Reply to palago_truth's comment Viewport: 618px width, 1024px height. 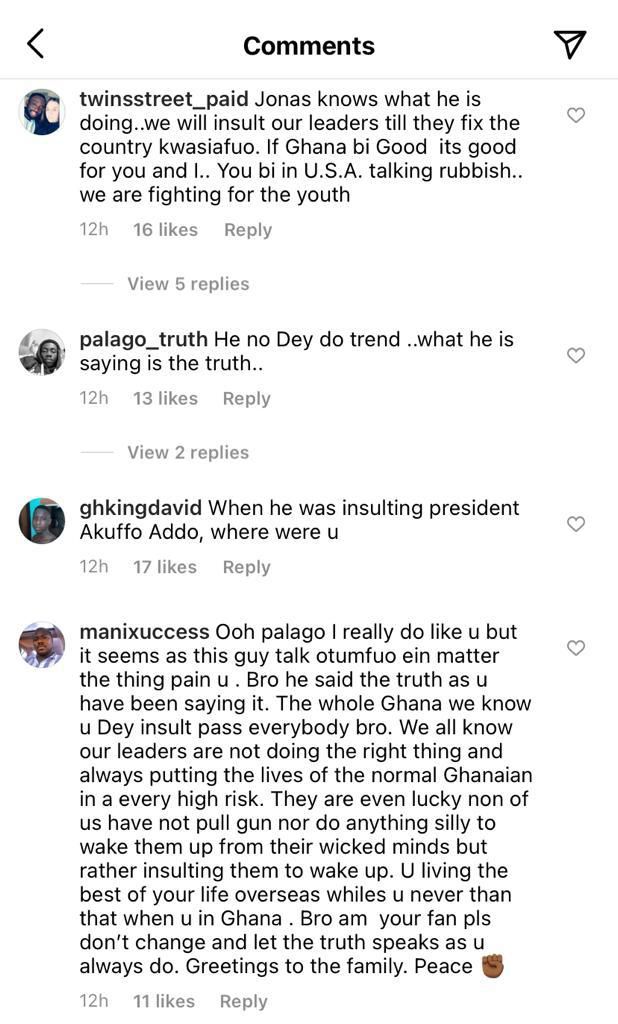247,397
